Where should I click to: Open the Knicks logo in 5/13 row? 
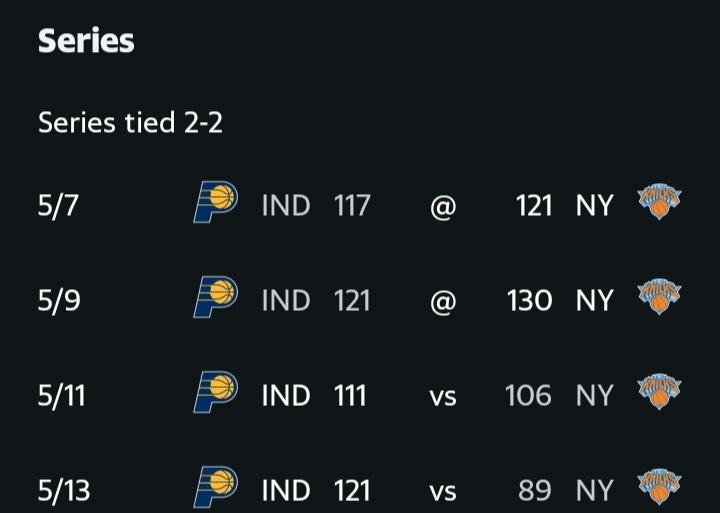659,487
